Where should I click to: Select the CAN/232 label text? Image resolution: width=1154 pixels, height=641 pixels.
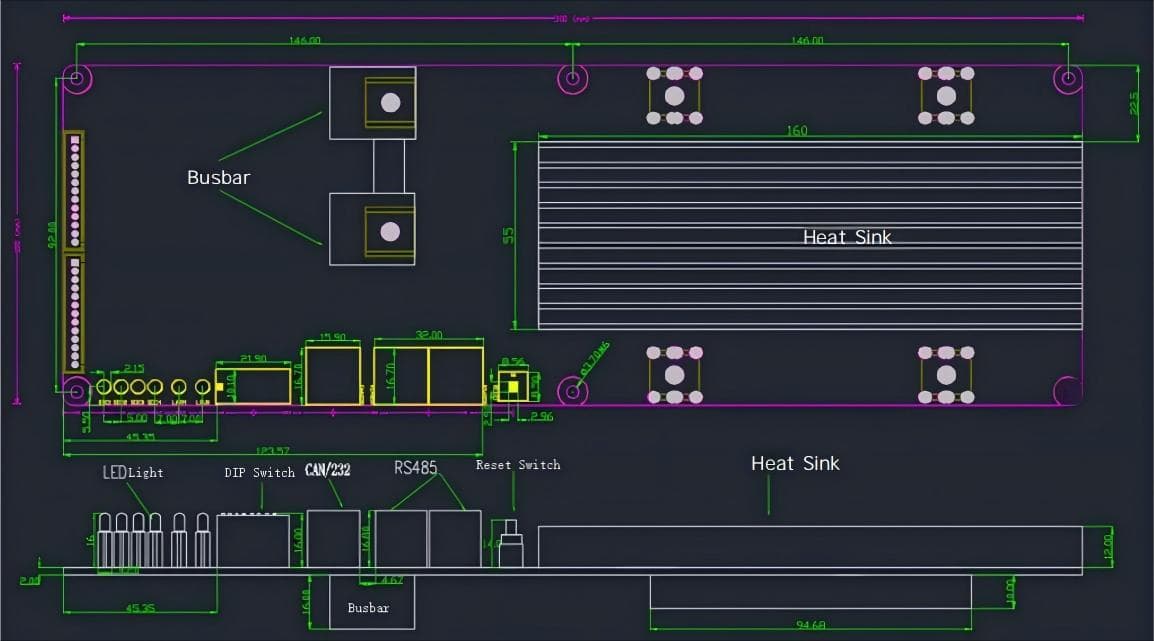327,469
